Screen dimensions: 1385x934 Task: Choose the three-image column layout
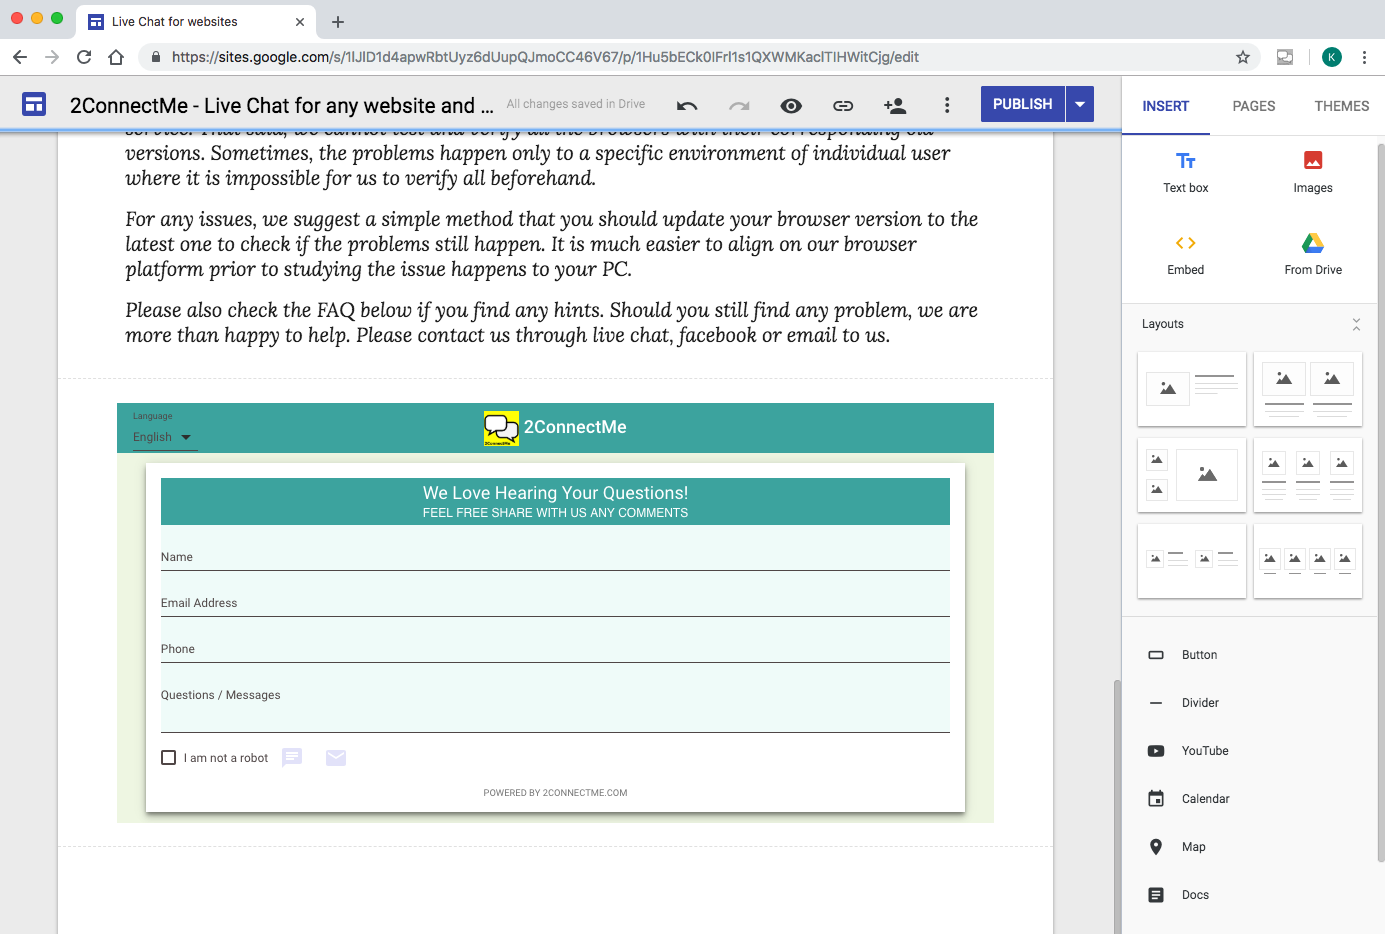click(1308, 475)
